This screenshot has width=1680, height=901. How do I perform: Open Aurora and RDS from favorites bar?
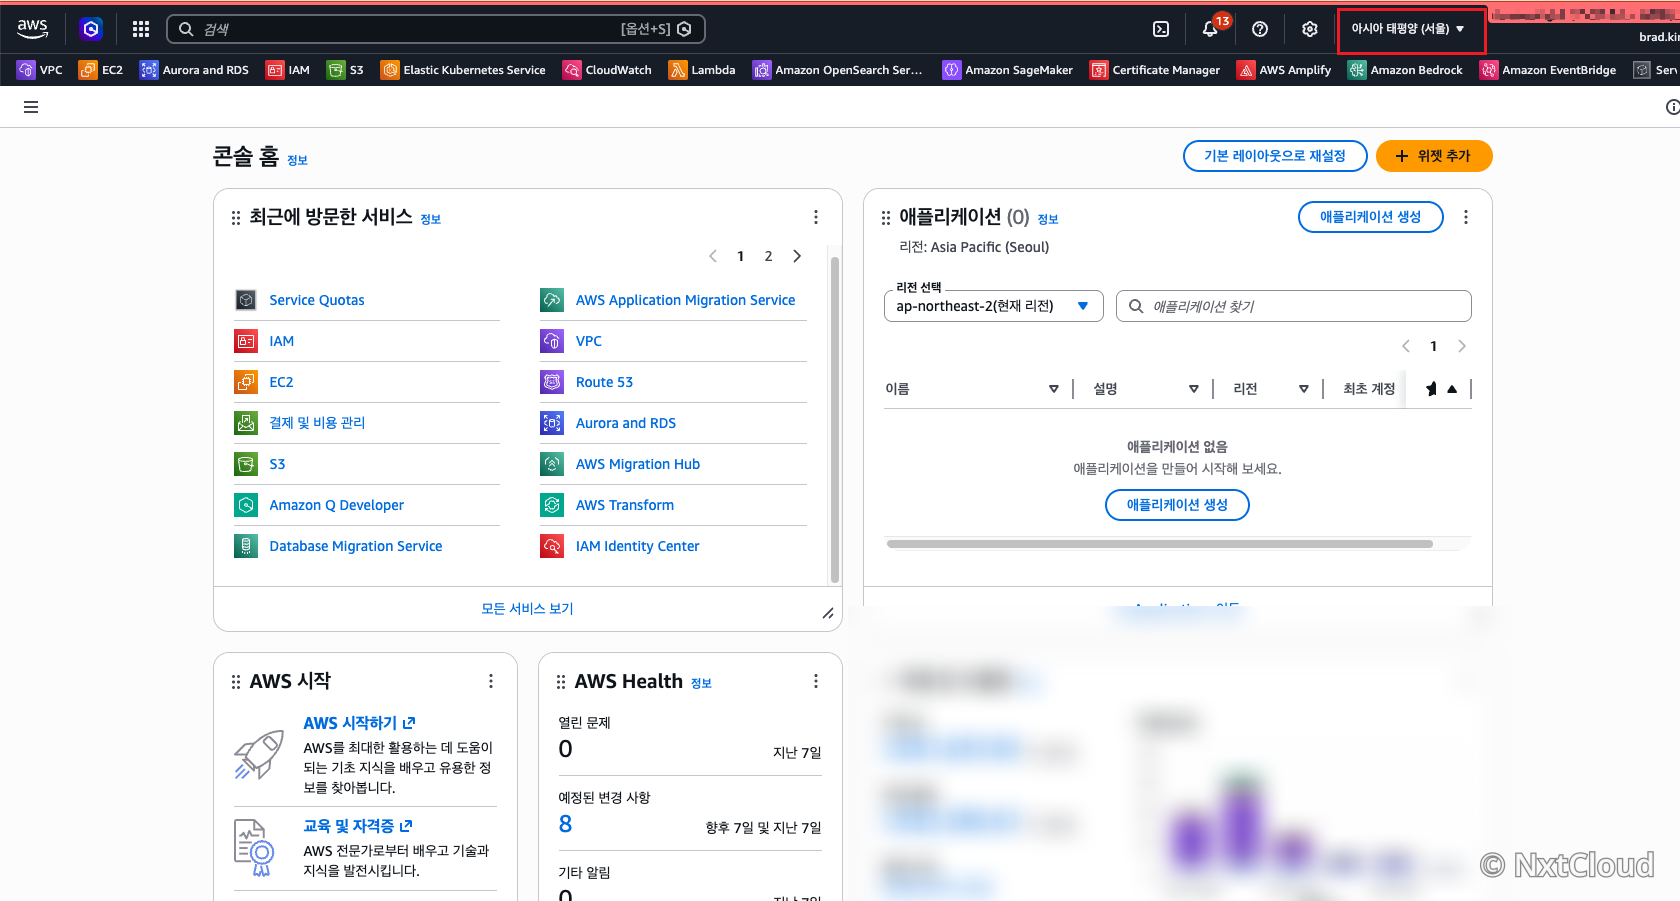[194, 70]
